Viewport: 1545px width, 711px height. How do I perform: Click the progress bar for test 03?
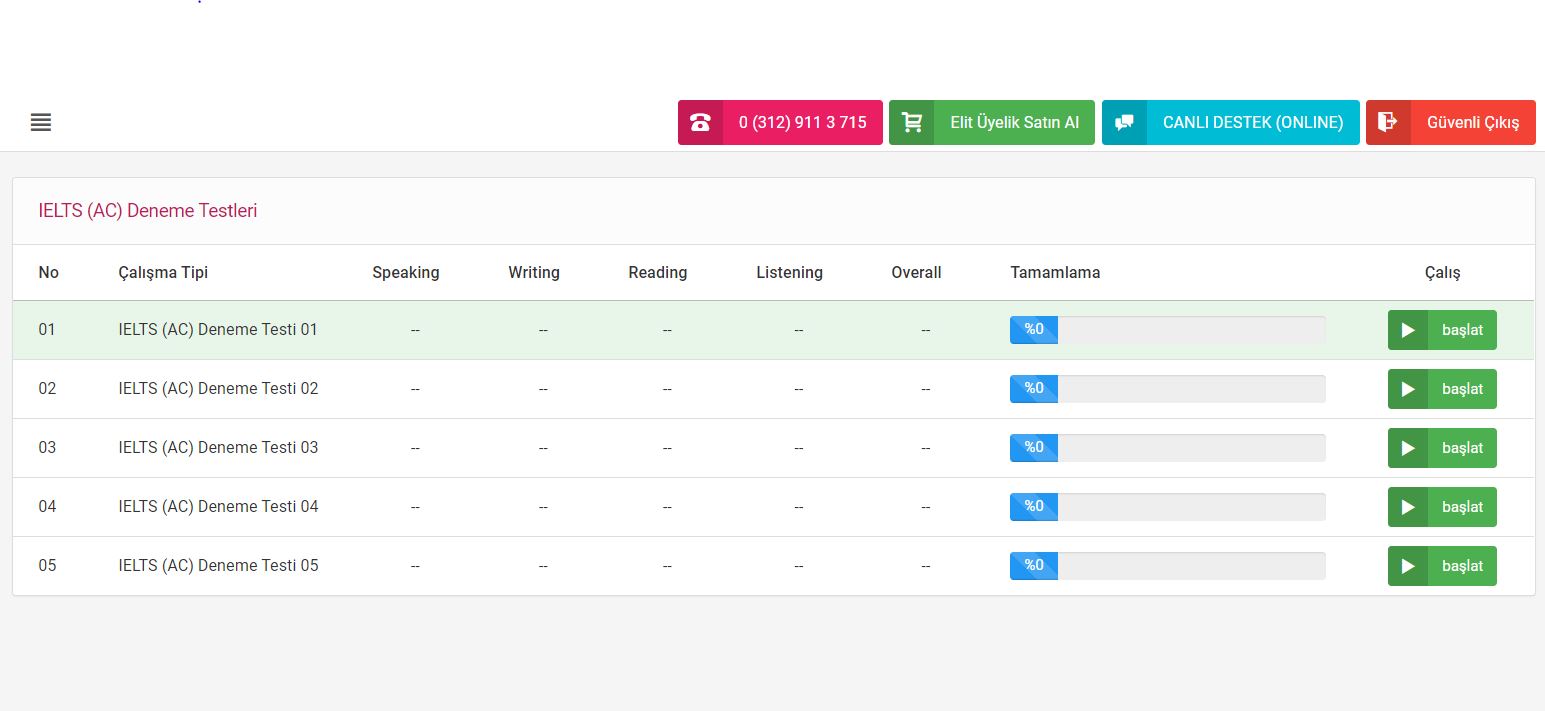click(1168, 448)
